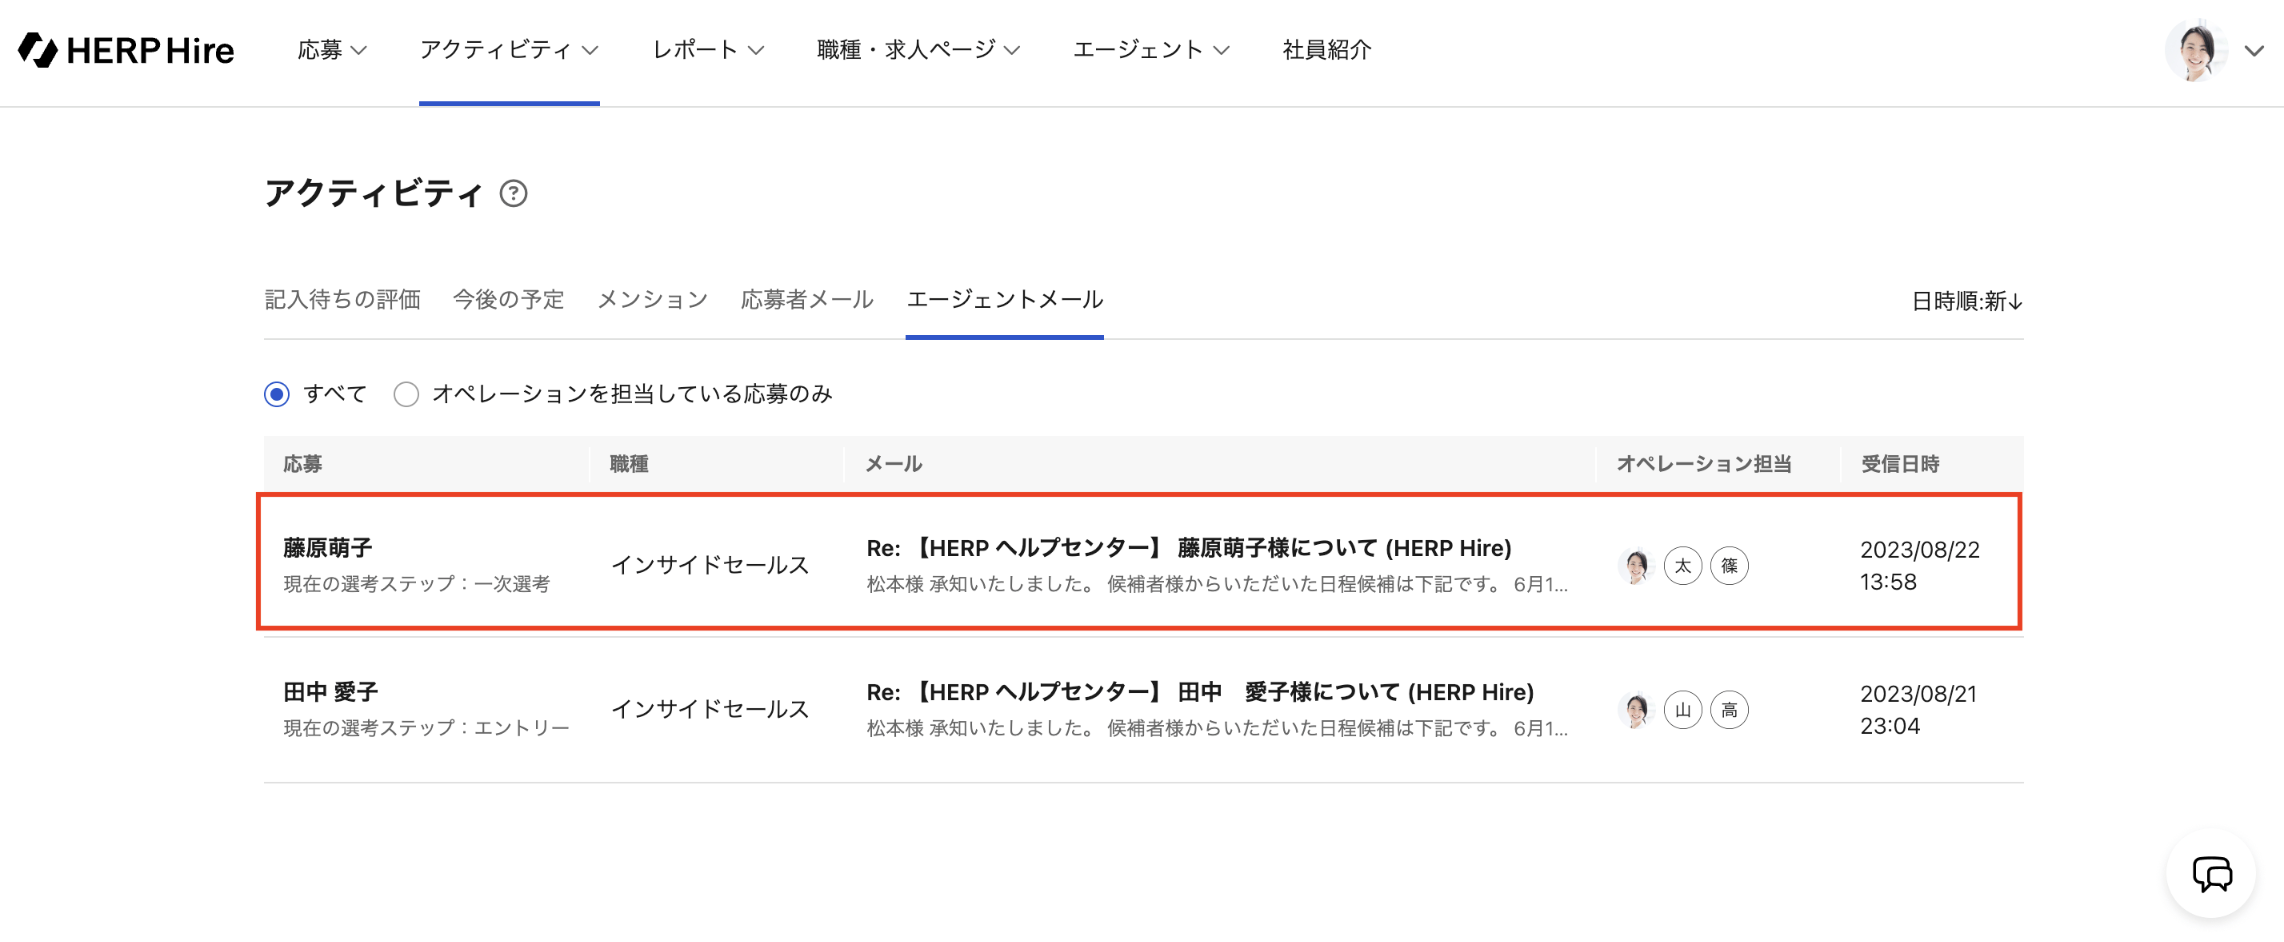Open the chat support bubble icon
The image size is (2284, 942).
(x=2211, y=874)
